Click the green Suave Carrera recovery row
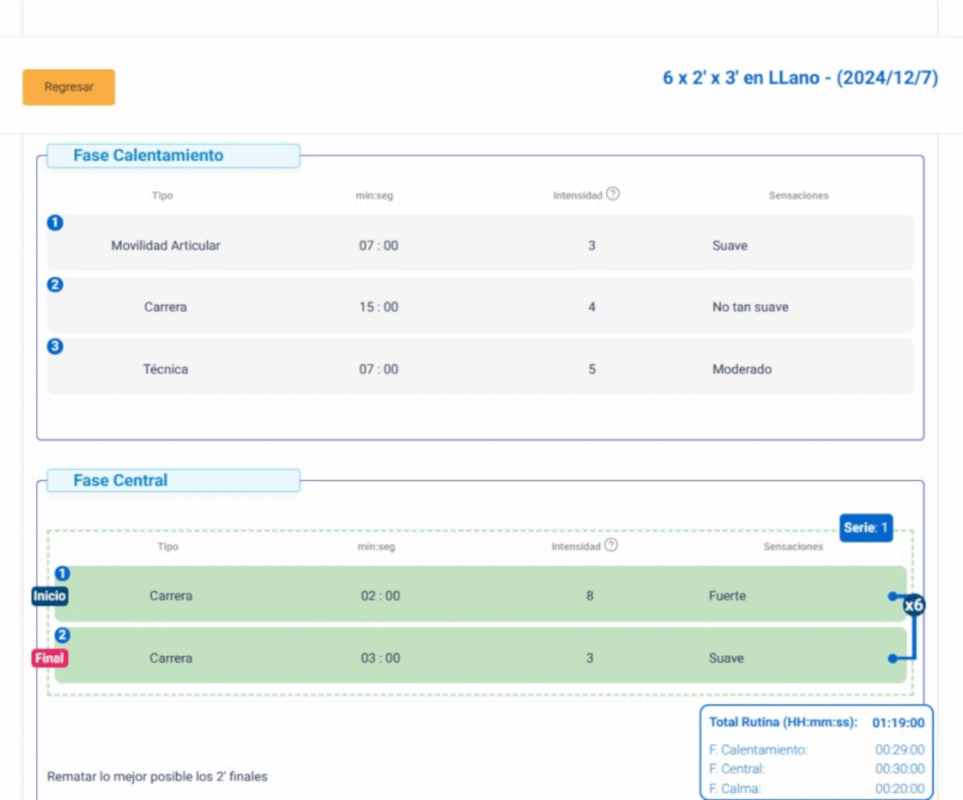This screenshot has height=800, width=963. point(480,658)
